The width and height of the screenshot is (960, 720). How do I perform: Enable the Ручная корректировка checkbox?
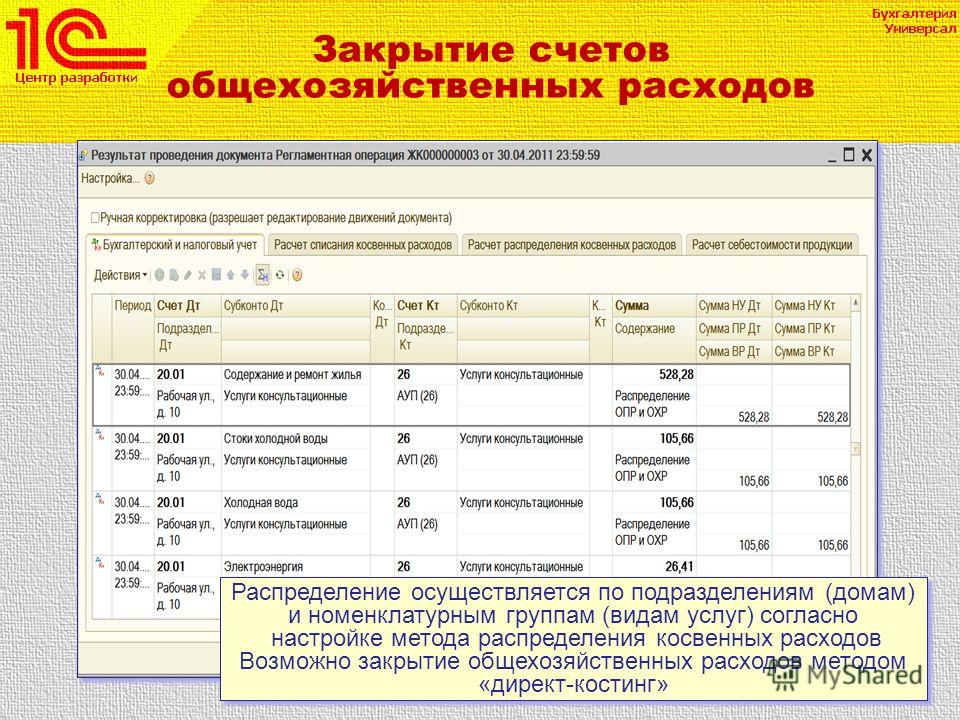point(95,218)
